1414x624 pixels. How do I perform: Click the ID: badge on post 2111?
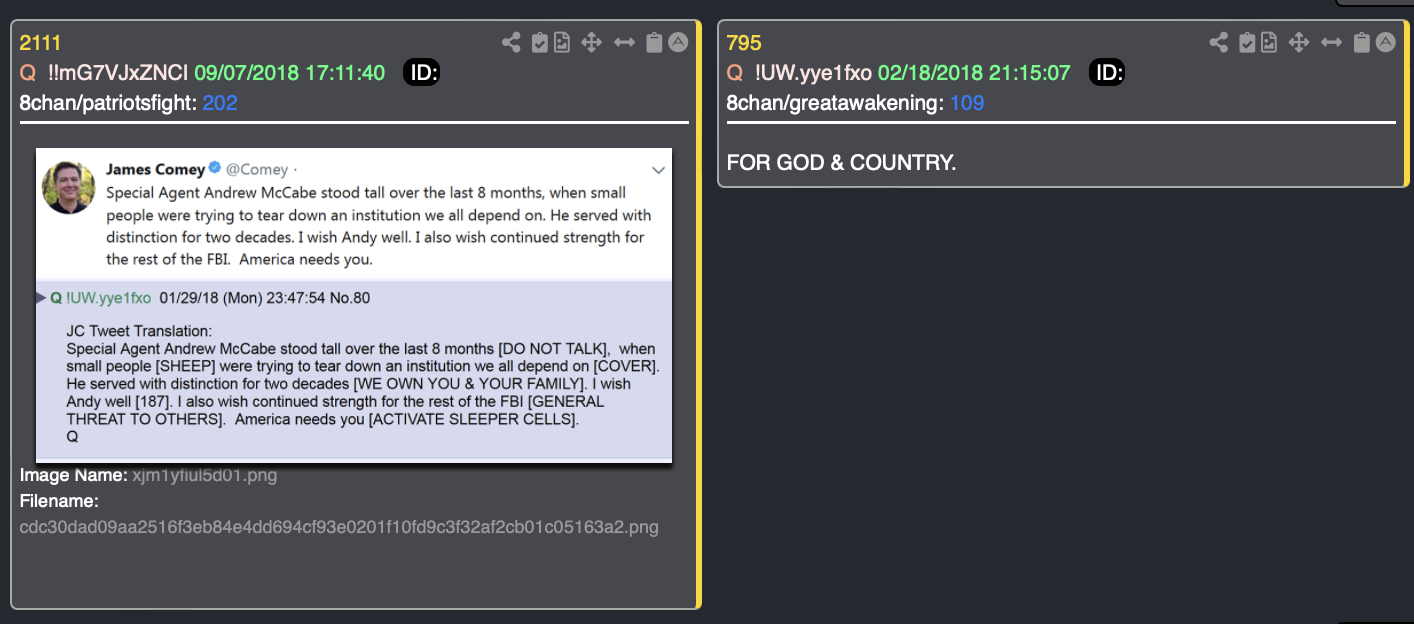click(422, 73)
